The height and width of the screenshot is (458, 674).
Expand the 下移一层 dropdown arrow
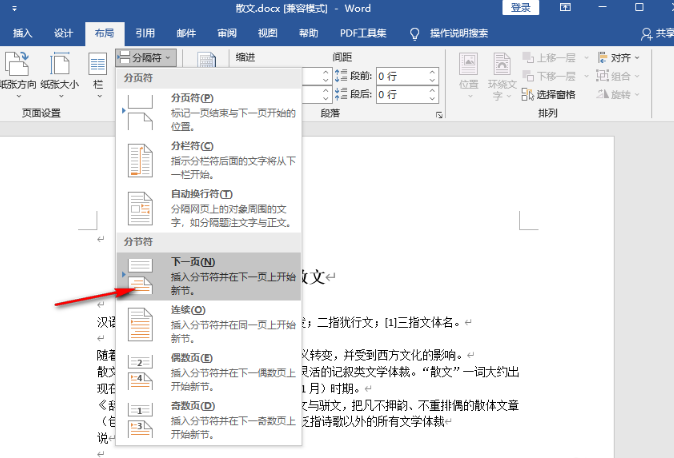point(586,76)
